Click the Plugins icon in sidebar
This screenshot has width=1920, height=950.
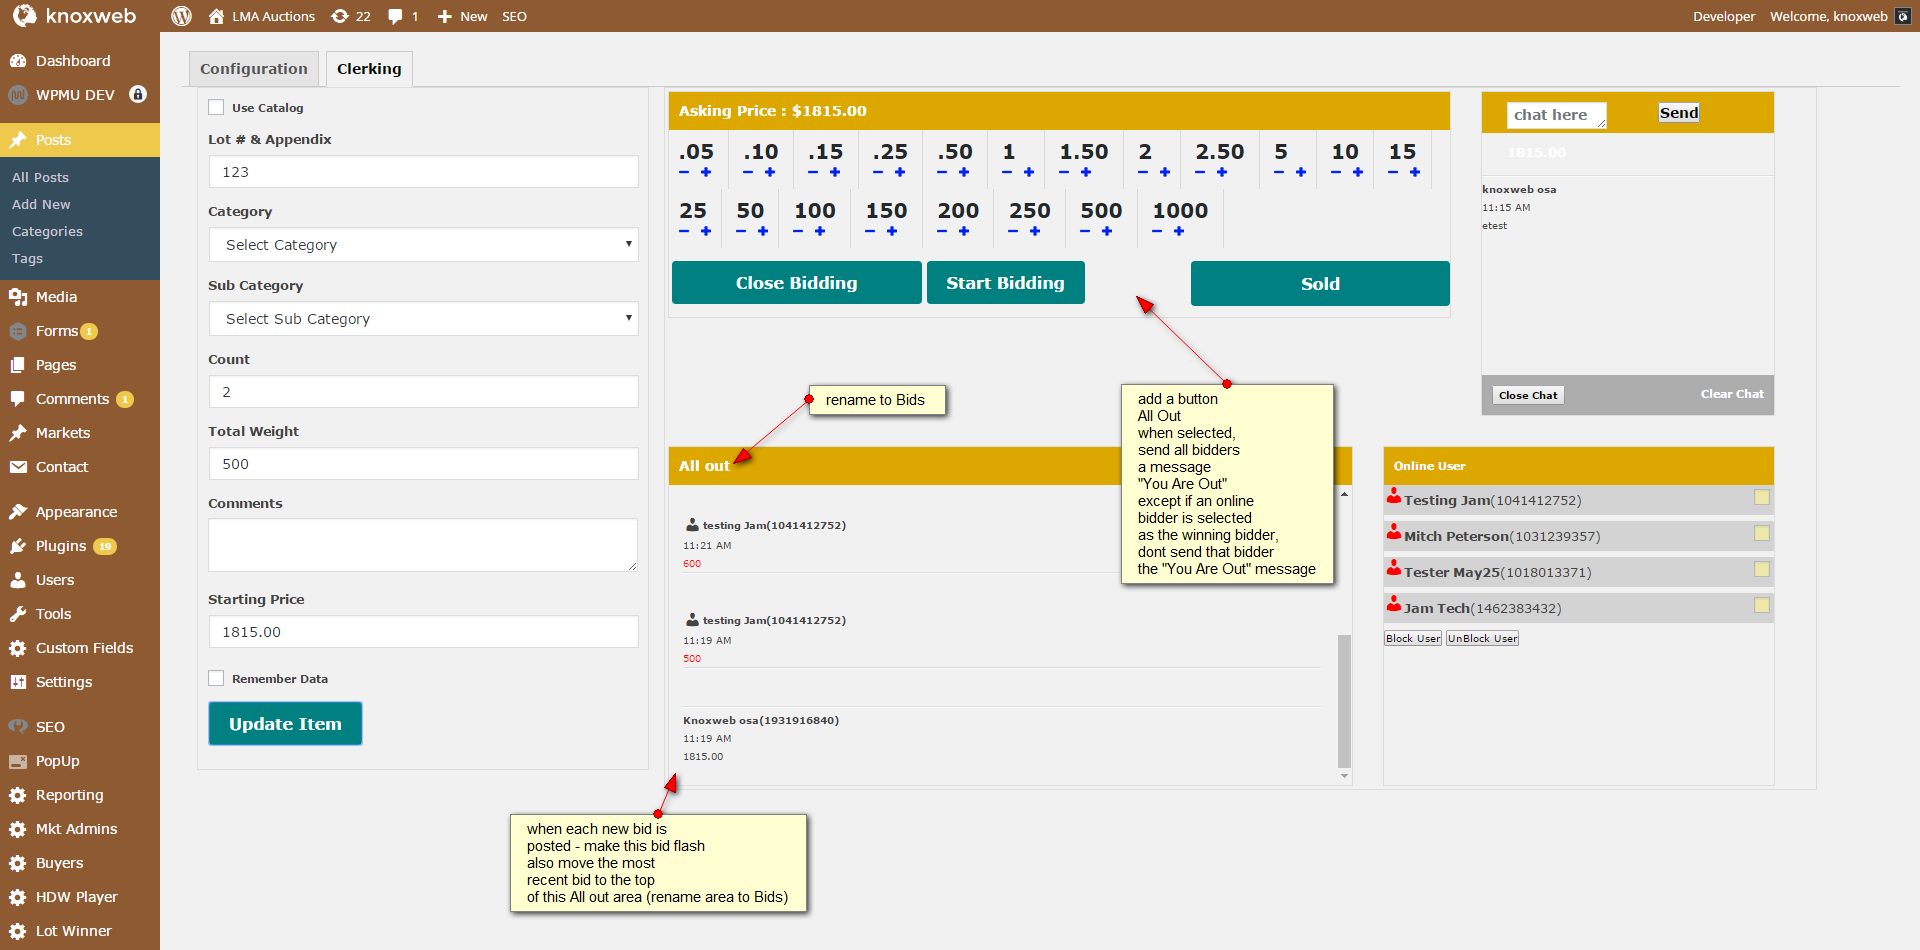click(x=18, y=546)
